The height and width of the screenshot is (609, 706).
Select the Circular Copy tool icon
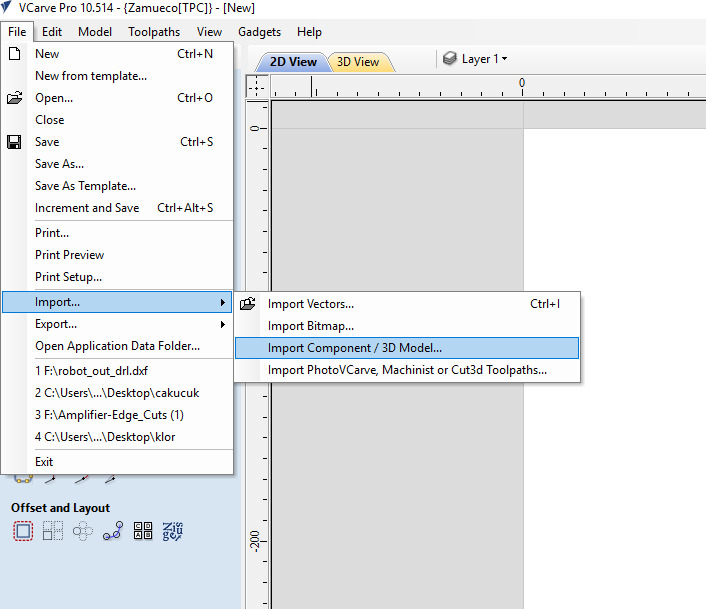[83, 531]
